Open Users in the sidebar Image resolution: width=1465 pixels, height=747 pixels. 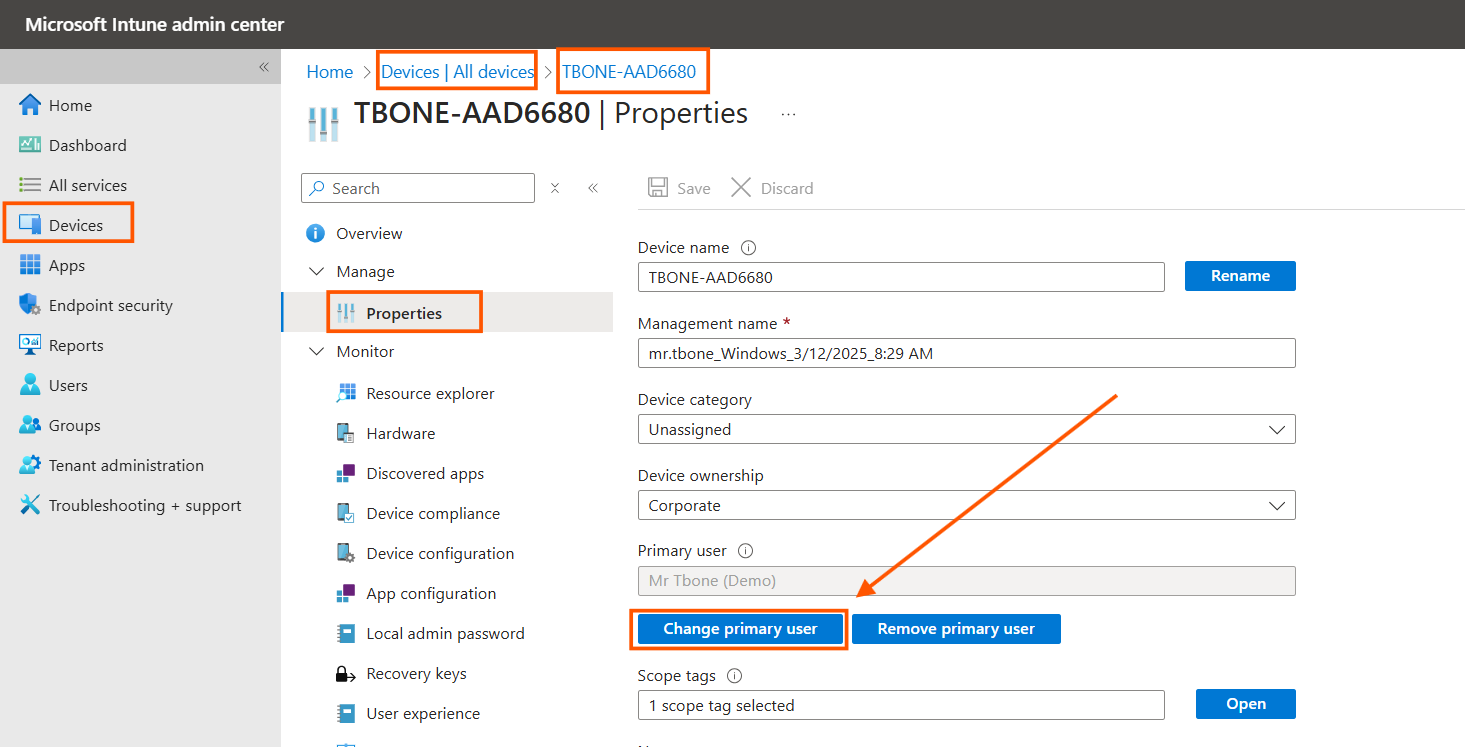pyautogui.click(x=68, y=385)
